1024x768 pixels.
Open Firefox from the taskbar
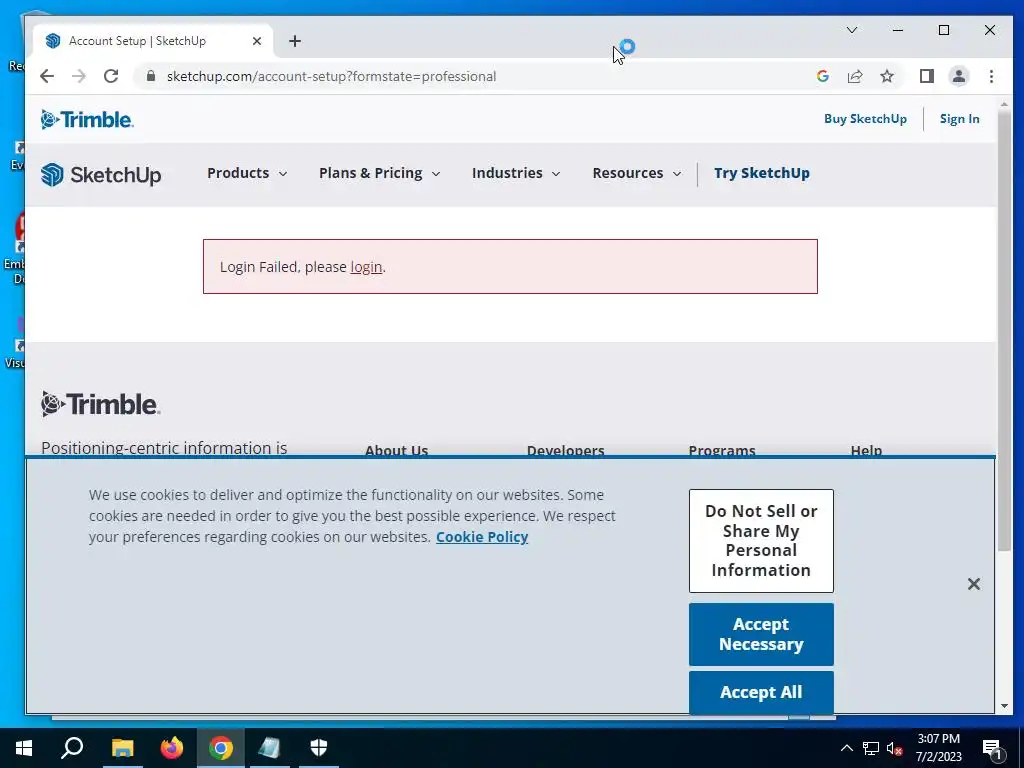[172, 748]
